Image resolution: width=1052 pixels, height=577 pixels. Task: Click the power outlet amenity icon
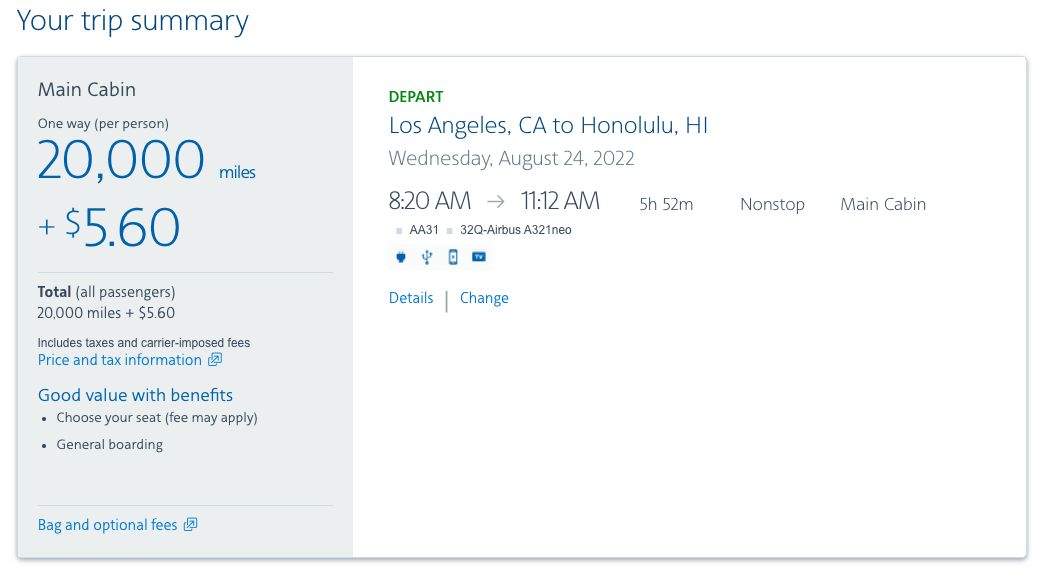pos(401,257)
